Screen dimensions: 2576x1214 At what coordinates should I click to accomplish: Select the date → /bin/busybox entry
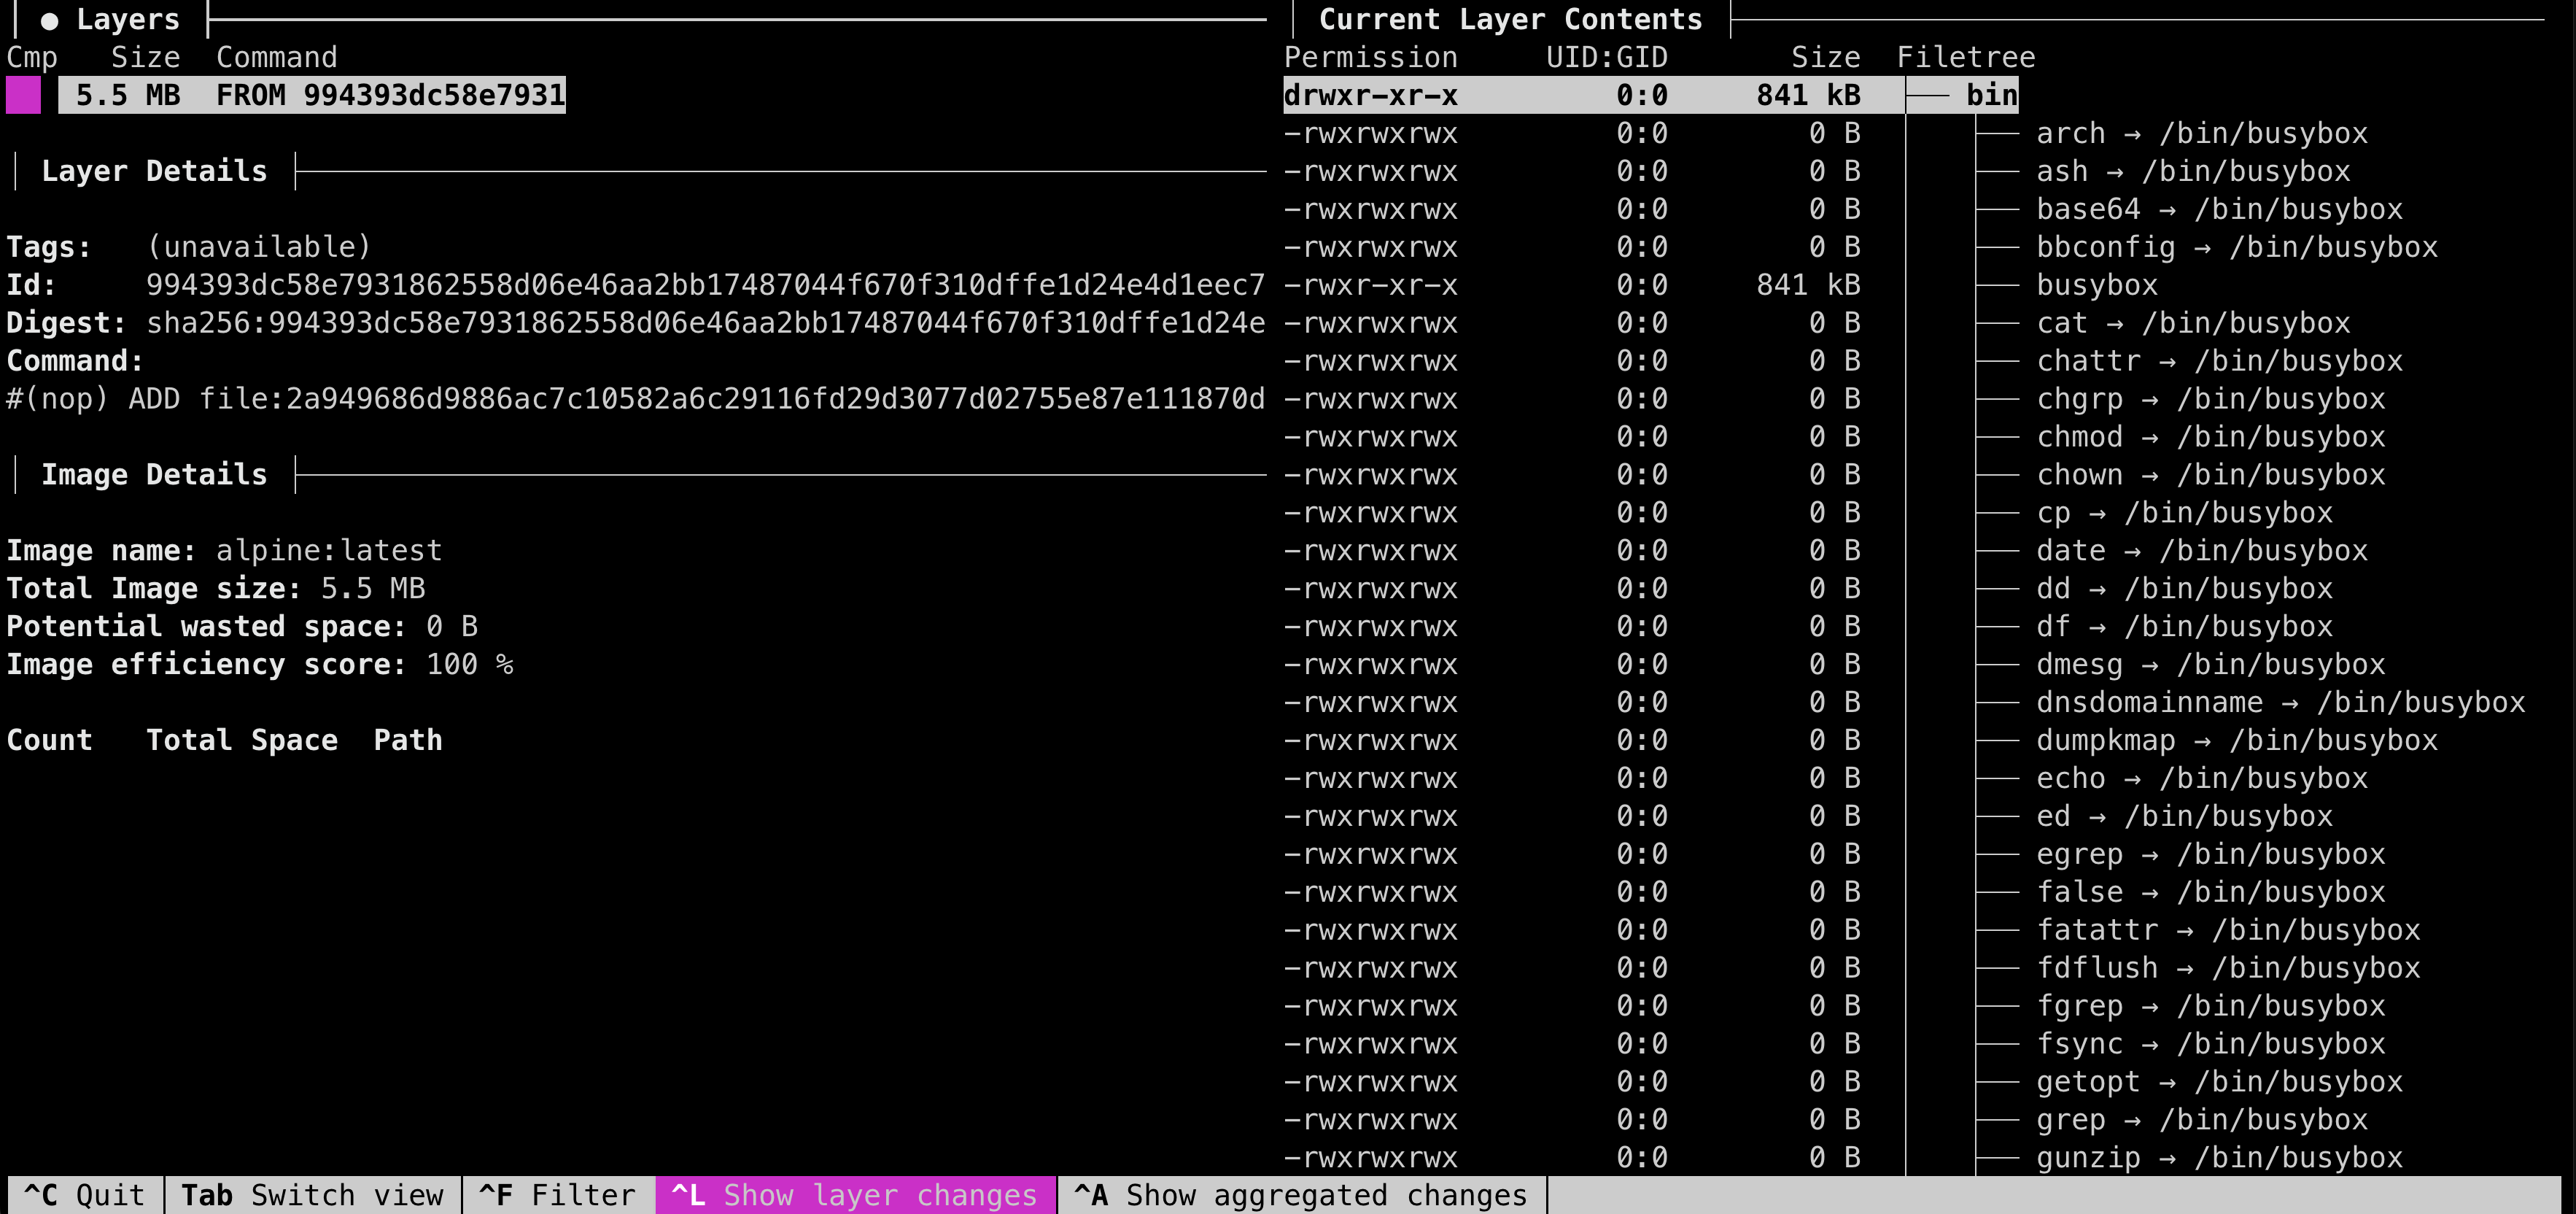point(2201,551)
